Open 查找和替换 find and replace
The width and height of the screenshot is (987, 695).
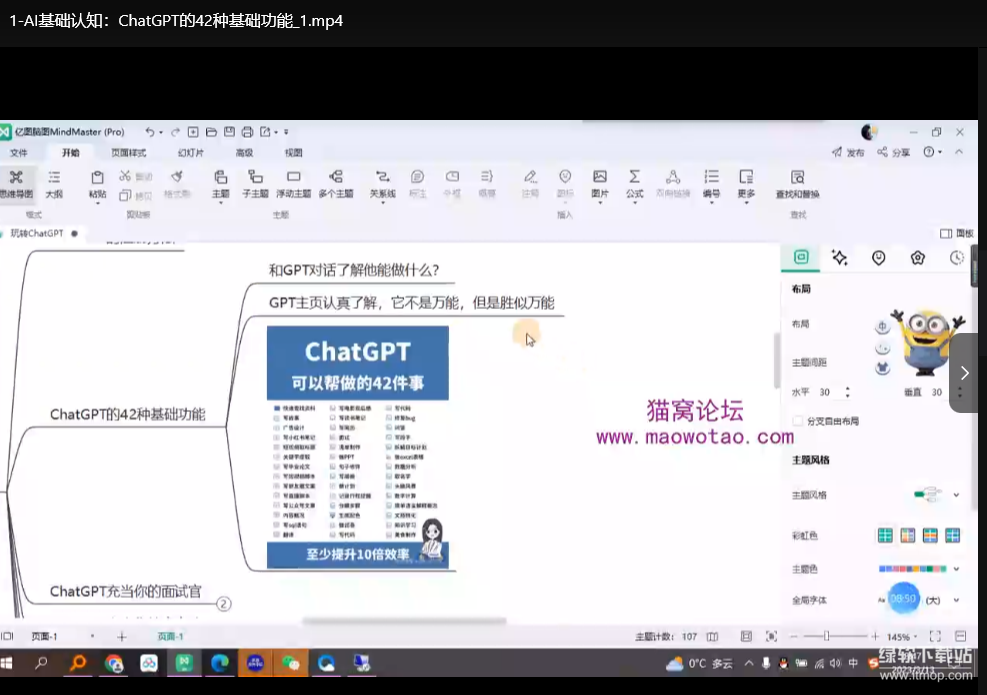[798, 184]
